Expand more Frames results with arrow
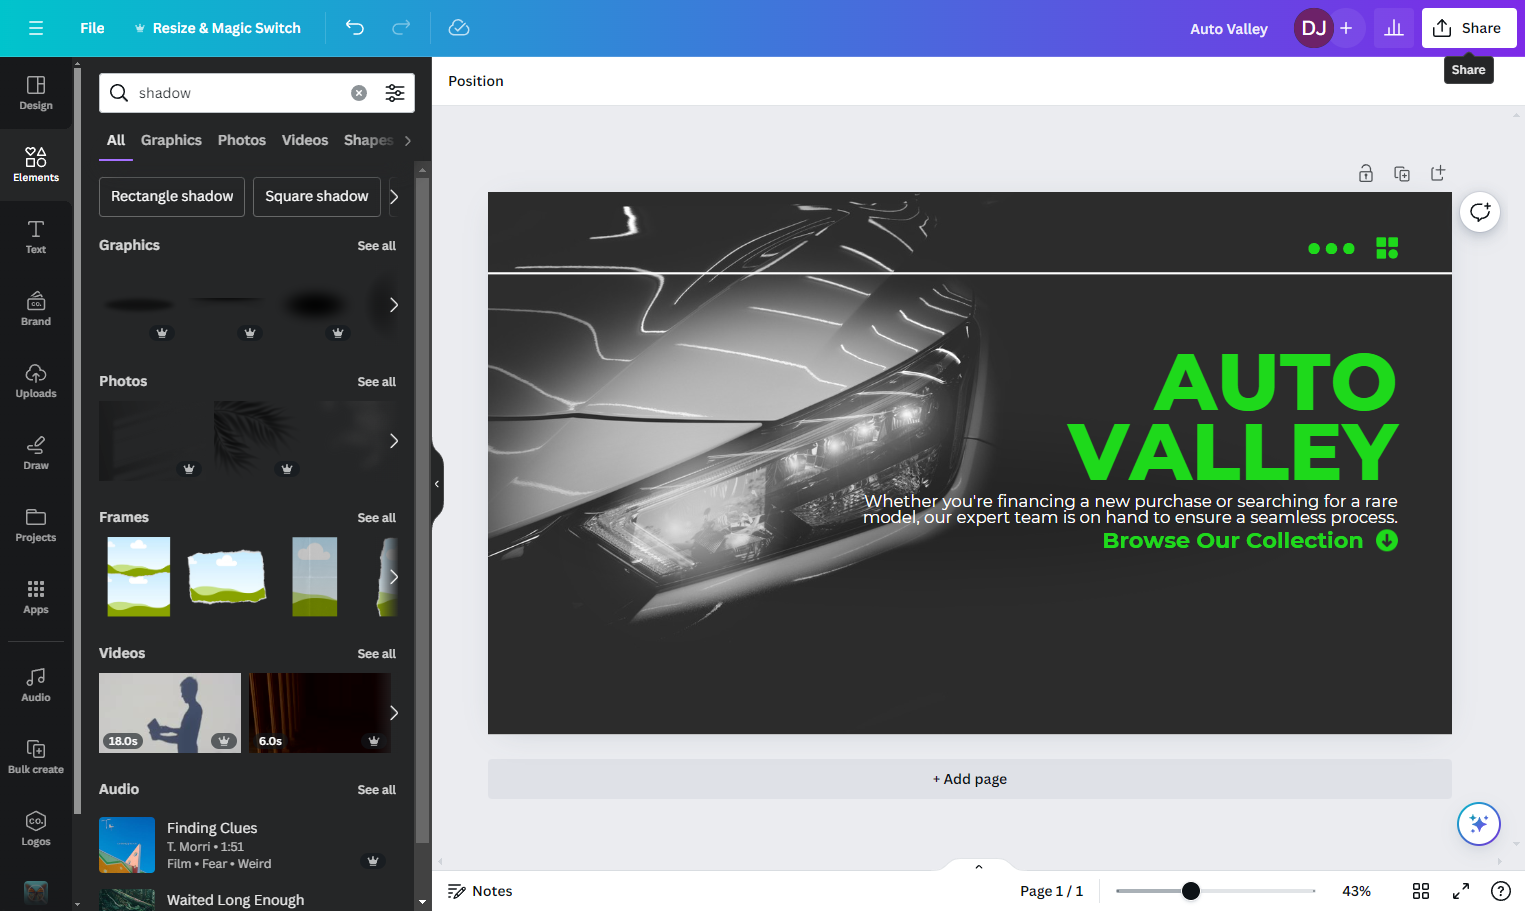The width and height of the screenshot is (1525, 911). (394, 577)
